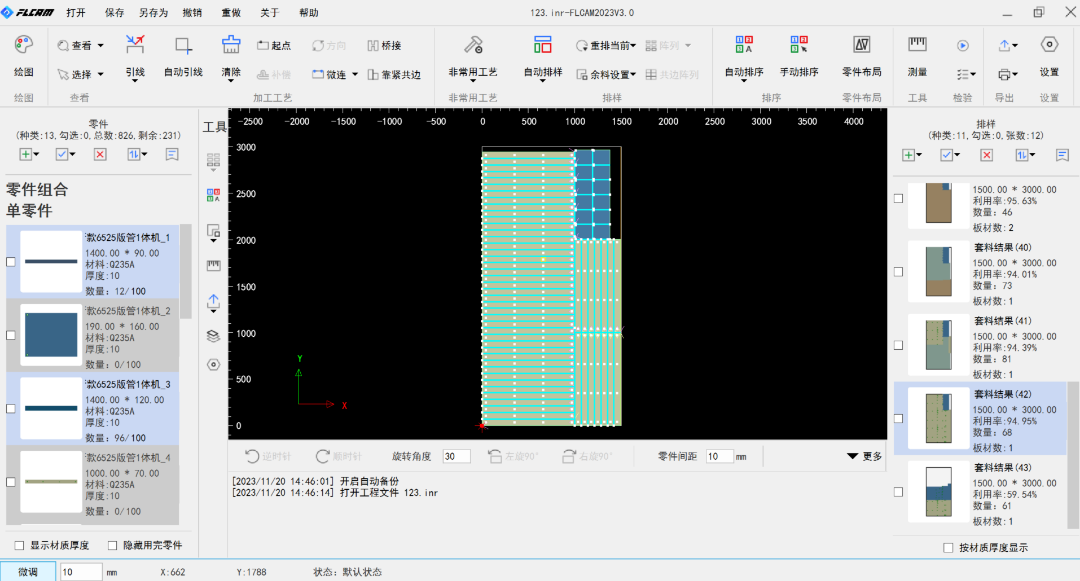This screenshot has width=1080, height=581.
Task: Click the ruler icon in 工具 sidebar
Action: [214, 265]
